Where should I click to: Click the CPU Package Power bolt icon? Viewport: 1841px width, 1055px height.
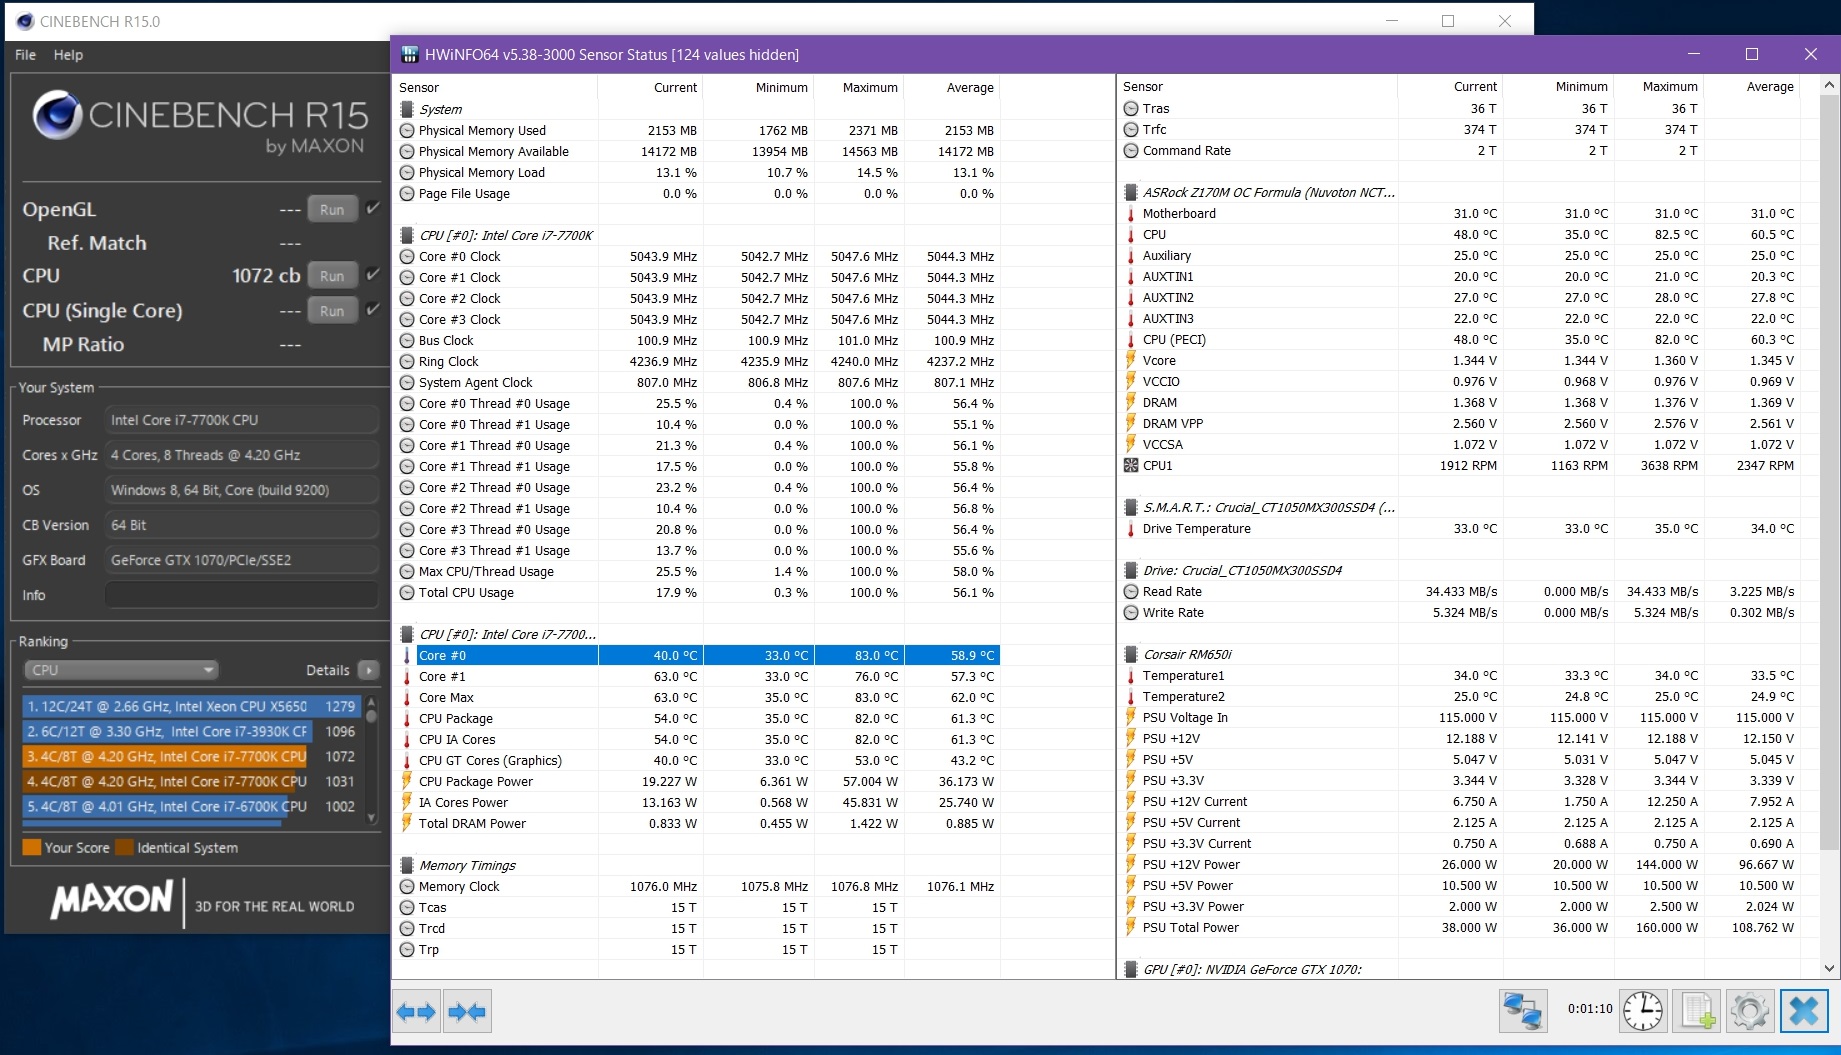point(407,781)
